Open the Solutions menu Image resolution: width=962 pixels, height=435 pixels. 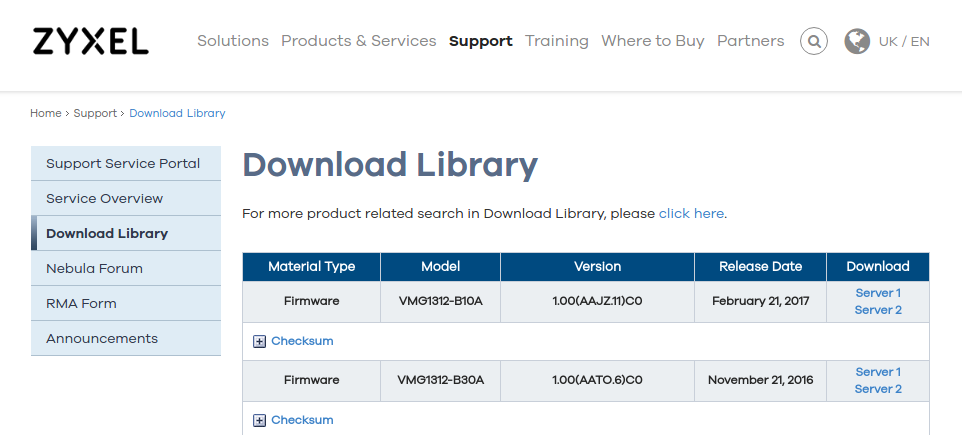233,41
